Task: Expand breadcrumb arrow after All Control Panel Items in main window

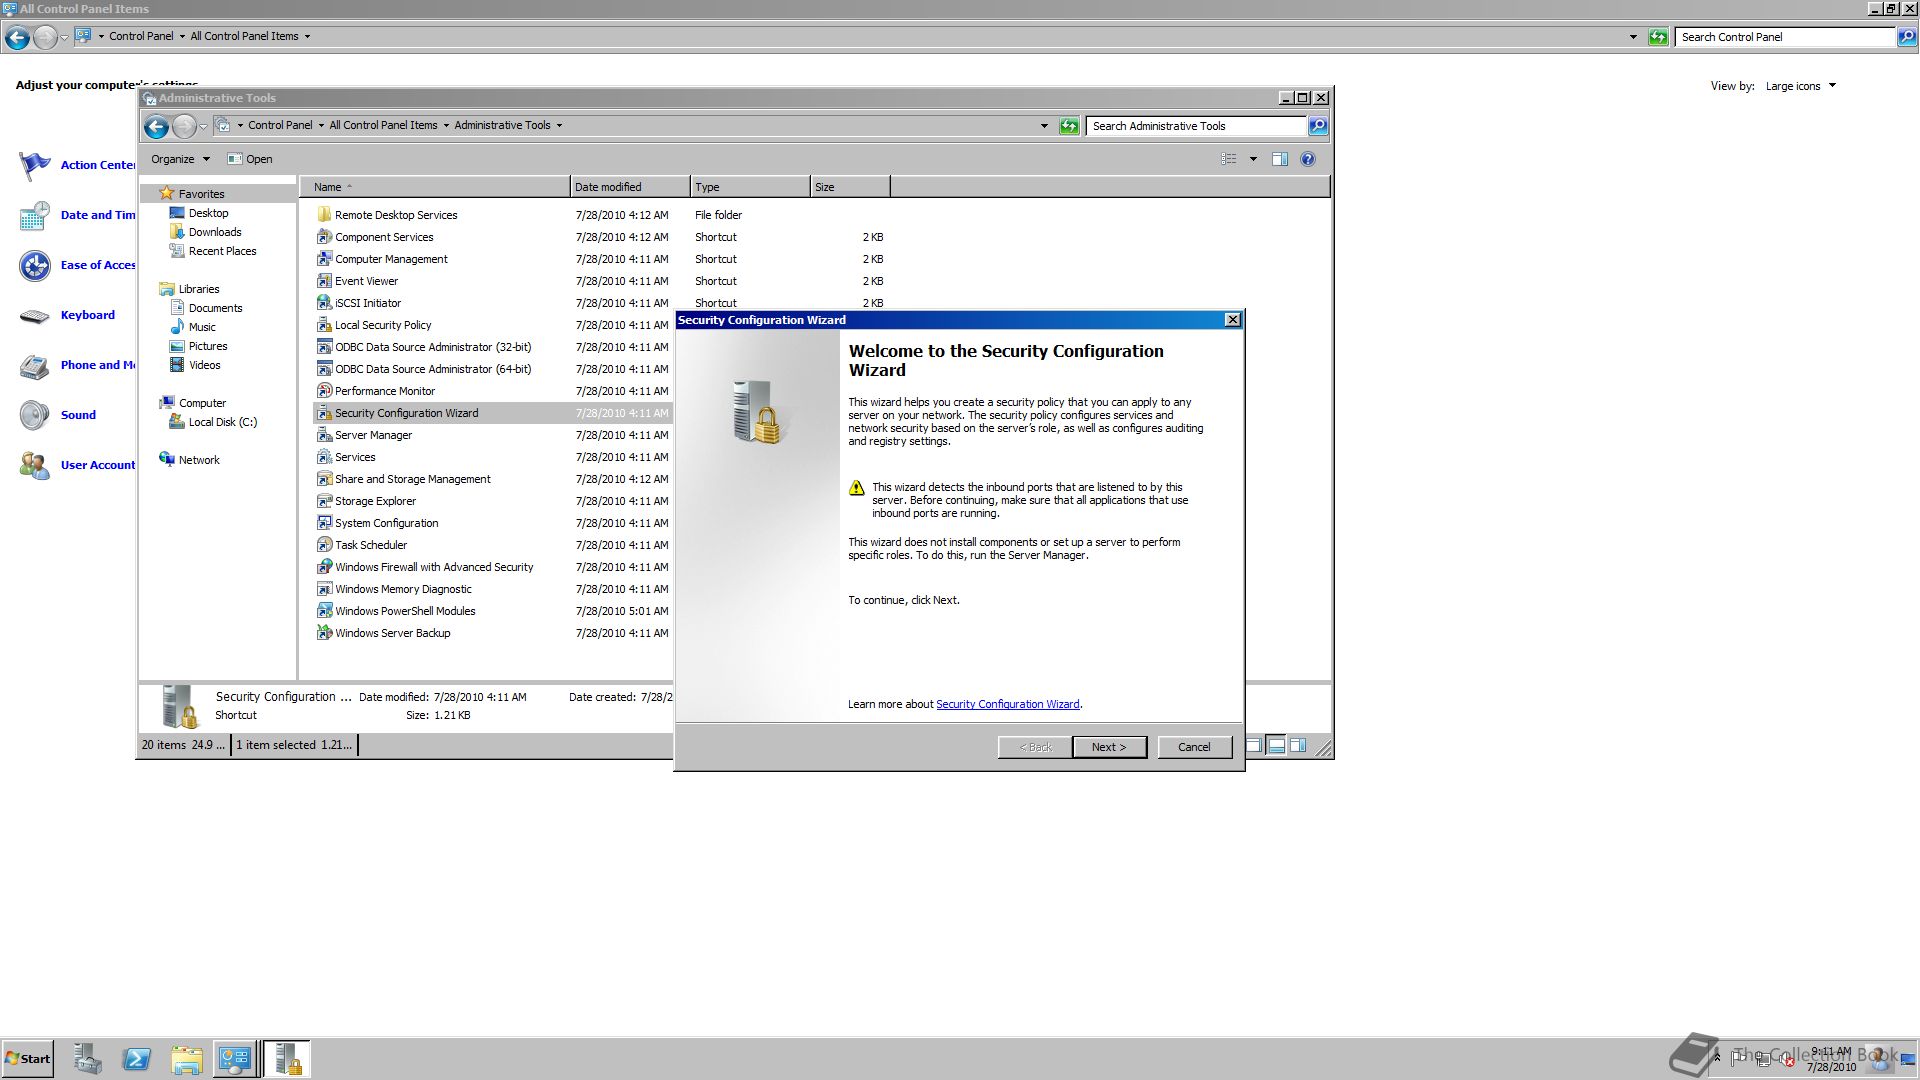Action: click(307, 37)
